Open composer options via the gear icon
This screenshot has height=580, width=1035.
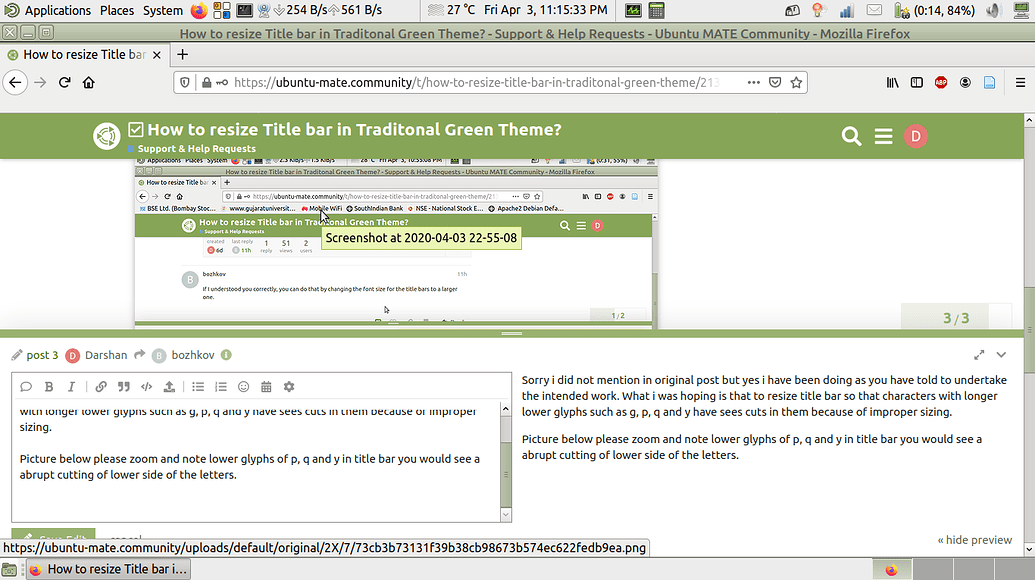point(287,387)
